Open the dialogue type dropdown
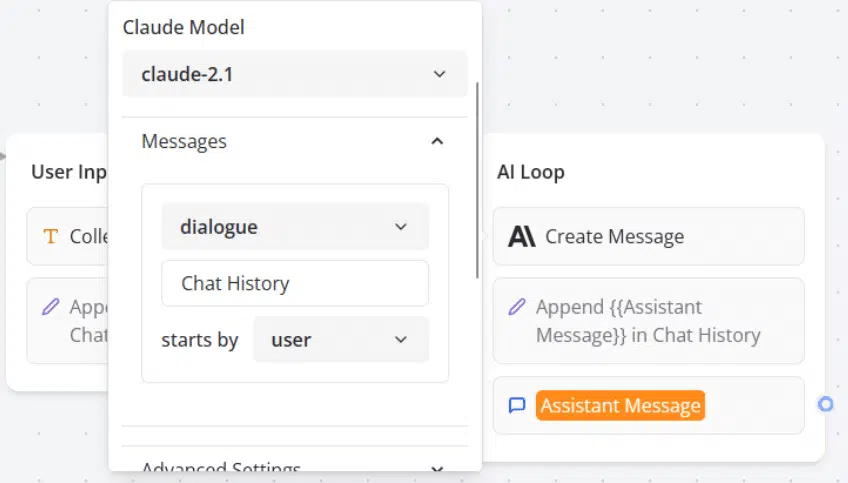848x483 pixels. pos(295,227)
